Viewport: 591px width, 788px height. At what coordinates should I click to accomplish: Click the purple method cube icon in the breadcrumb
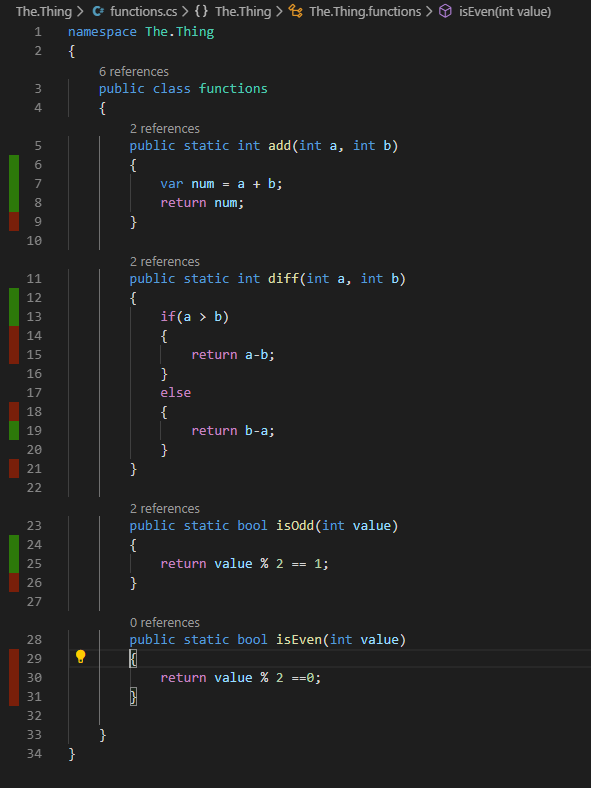(x=445, y=11)
